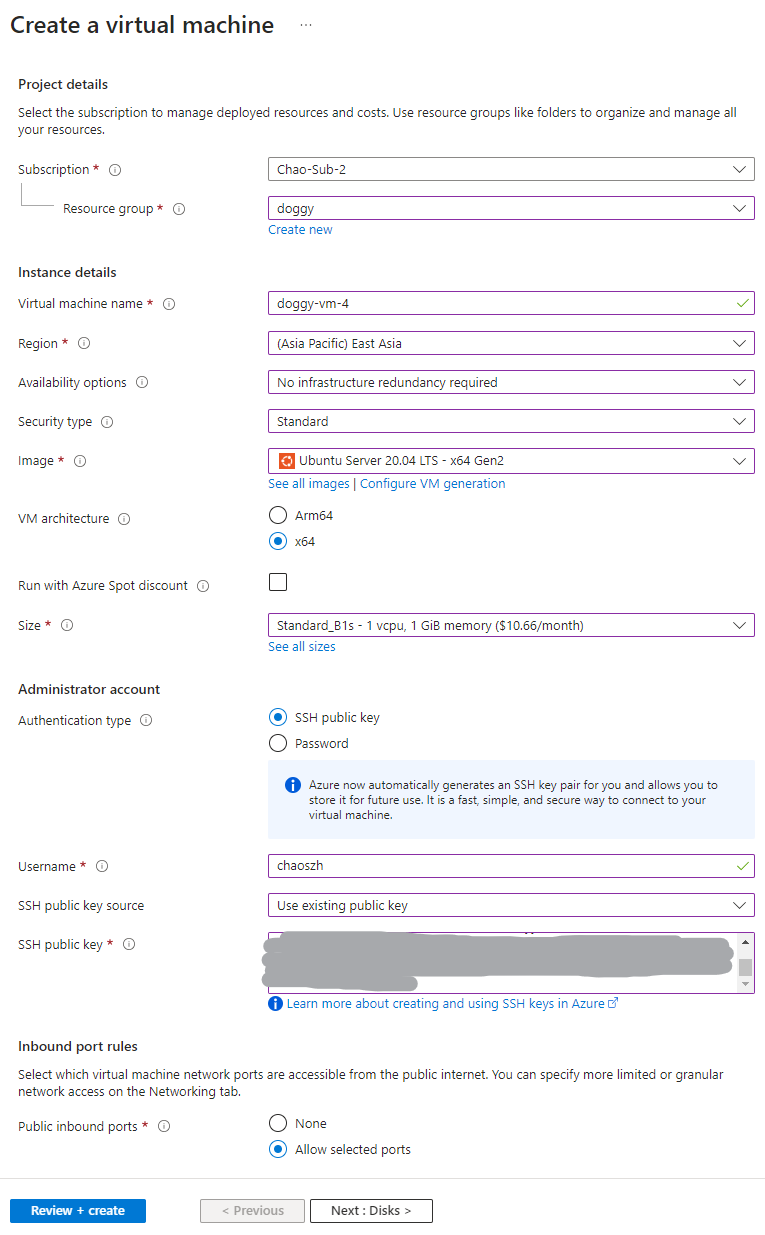Enable Run with Azure Spot discount
Viewport: 765px width, 1235px height.
pos(277,581)
